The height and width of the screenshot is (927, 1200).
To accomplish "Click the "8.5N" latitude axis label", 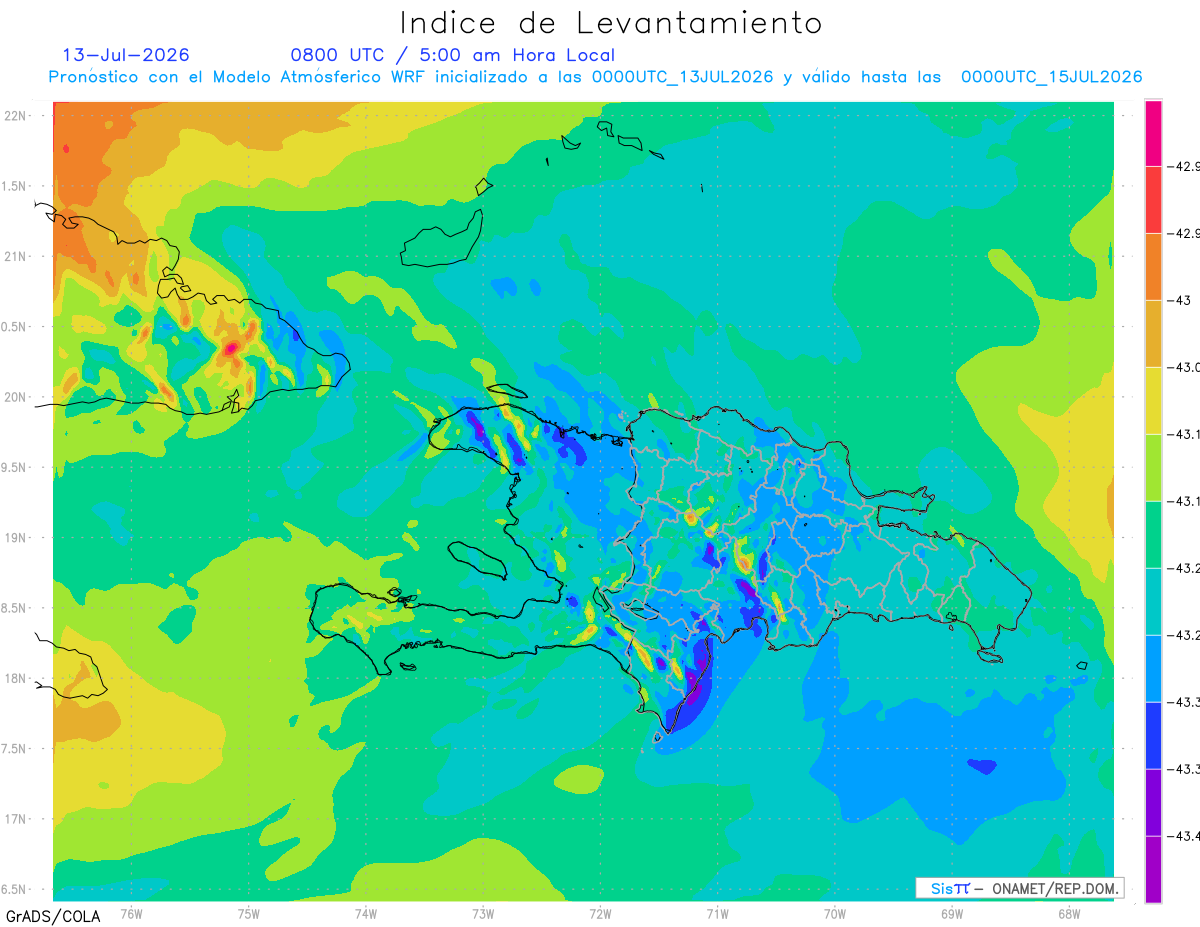I will [15, 608].
